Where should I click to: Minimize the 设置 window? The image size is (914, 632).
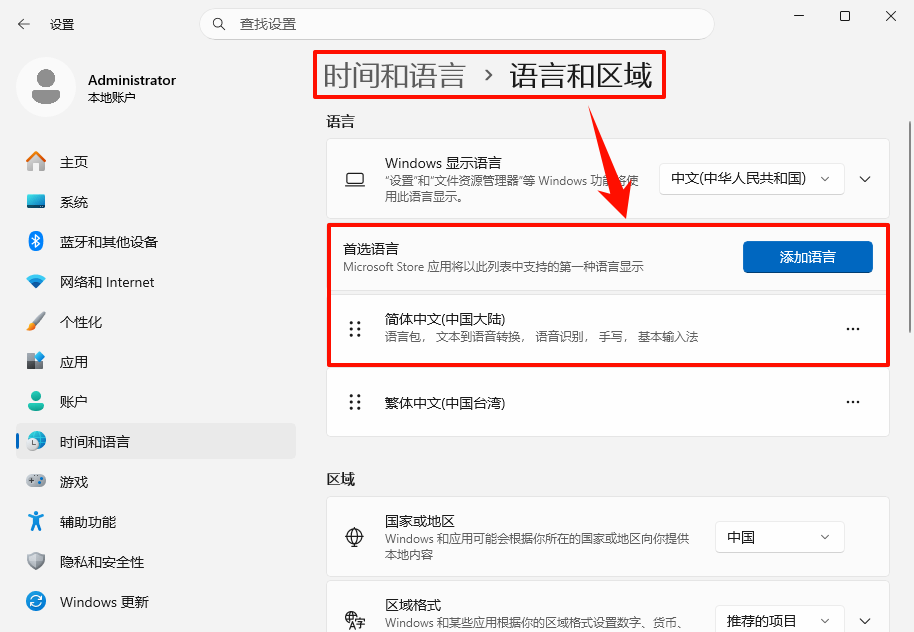point(799,16)
